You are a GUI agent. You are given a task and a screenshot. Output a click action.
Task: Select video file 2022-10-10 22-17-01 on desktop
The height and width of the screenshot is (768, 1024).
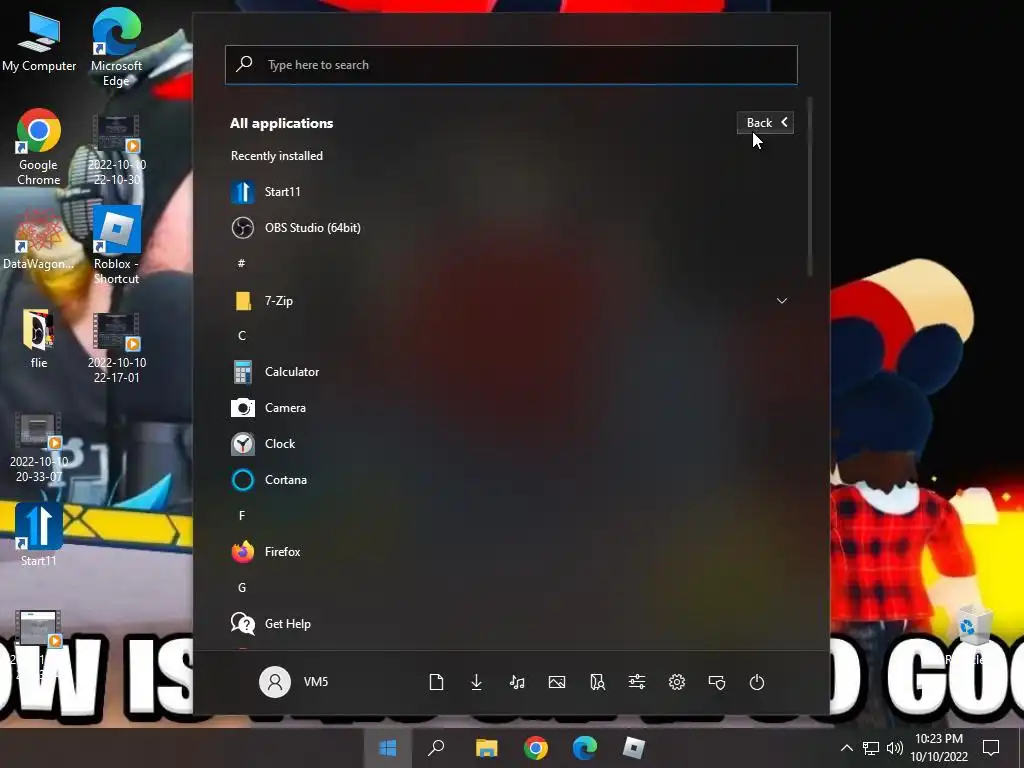116,348
